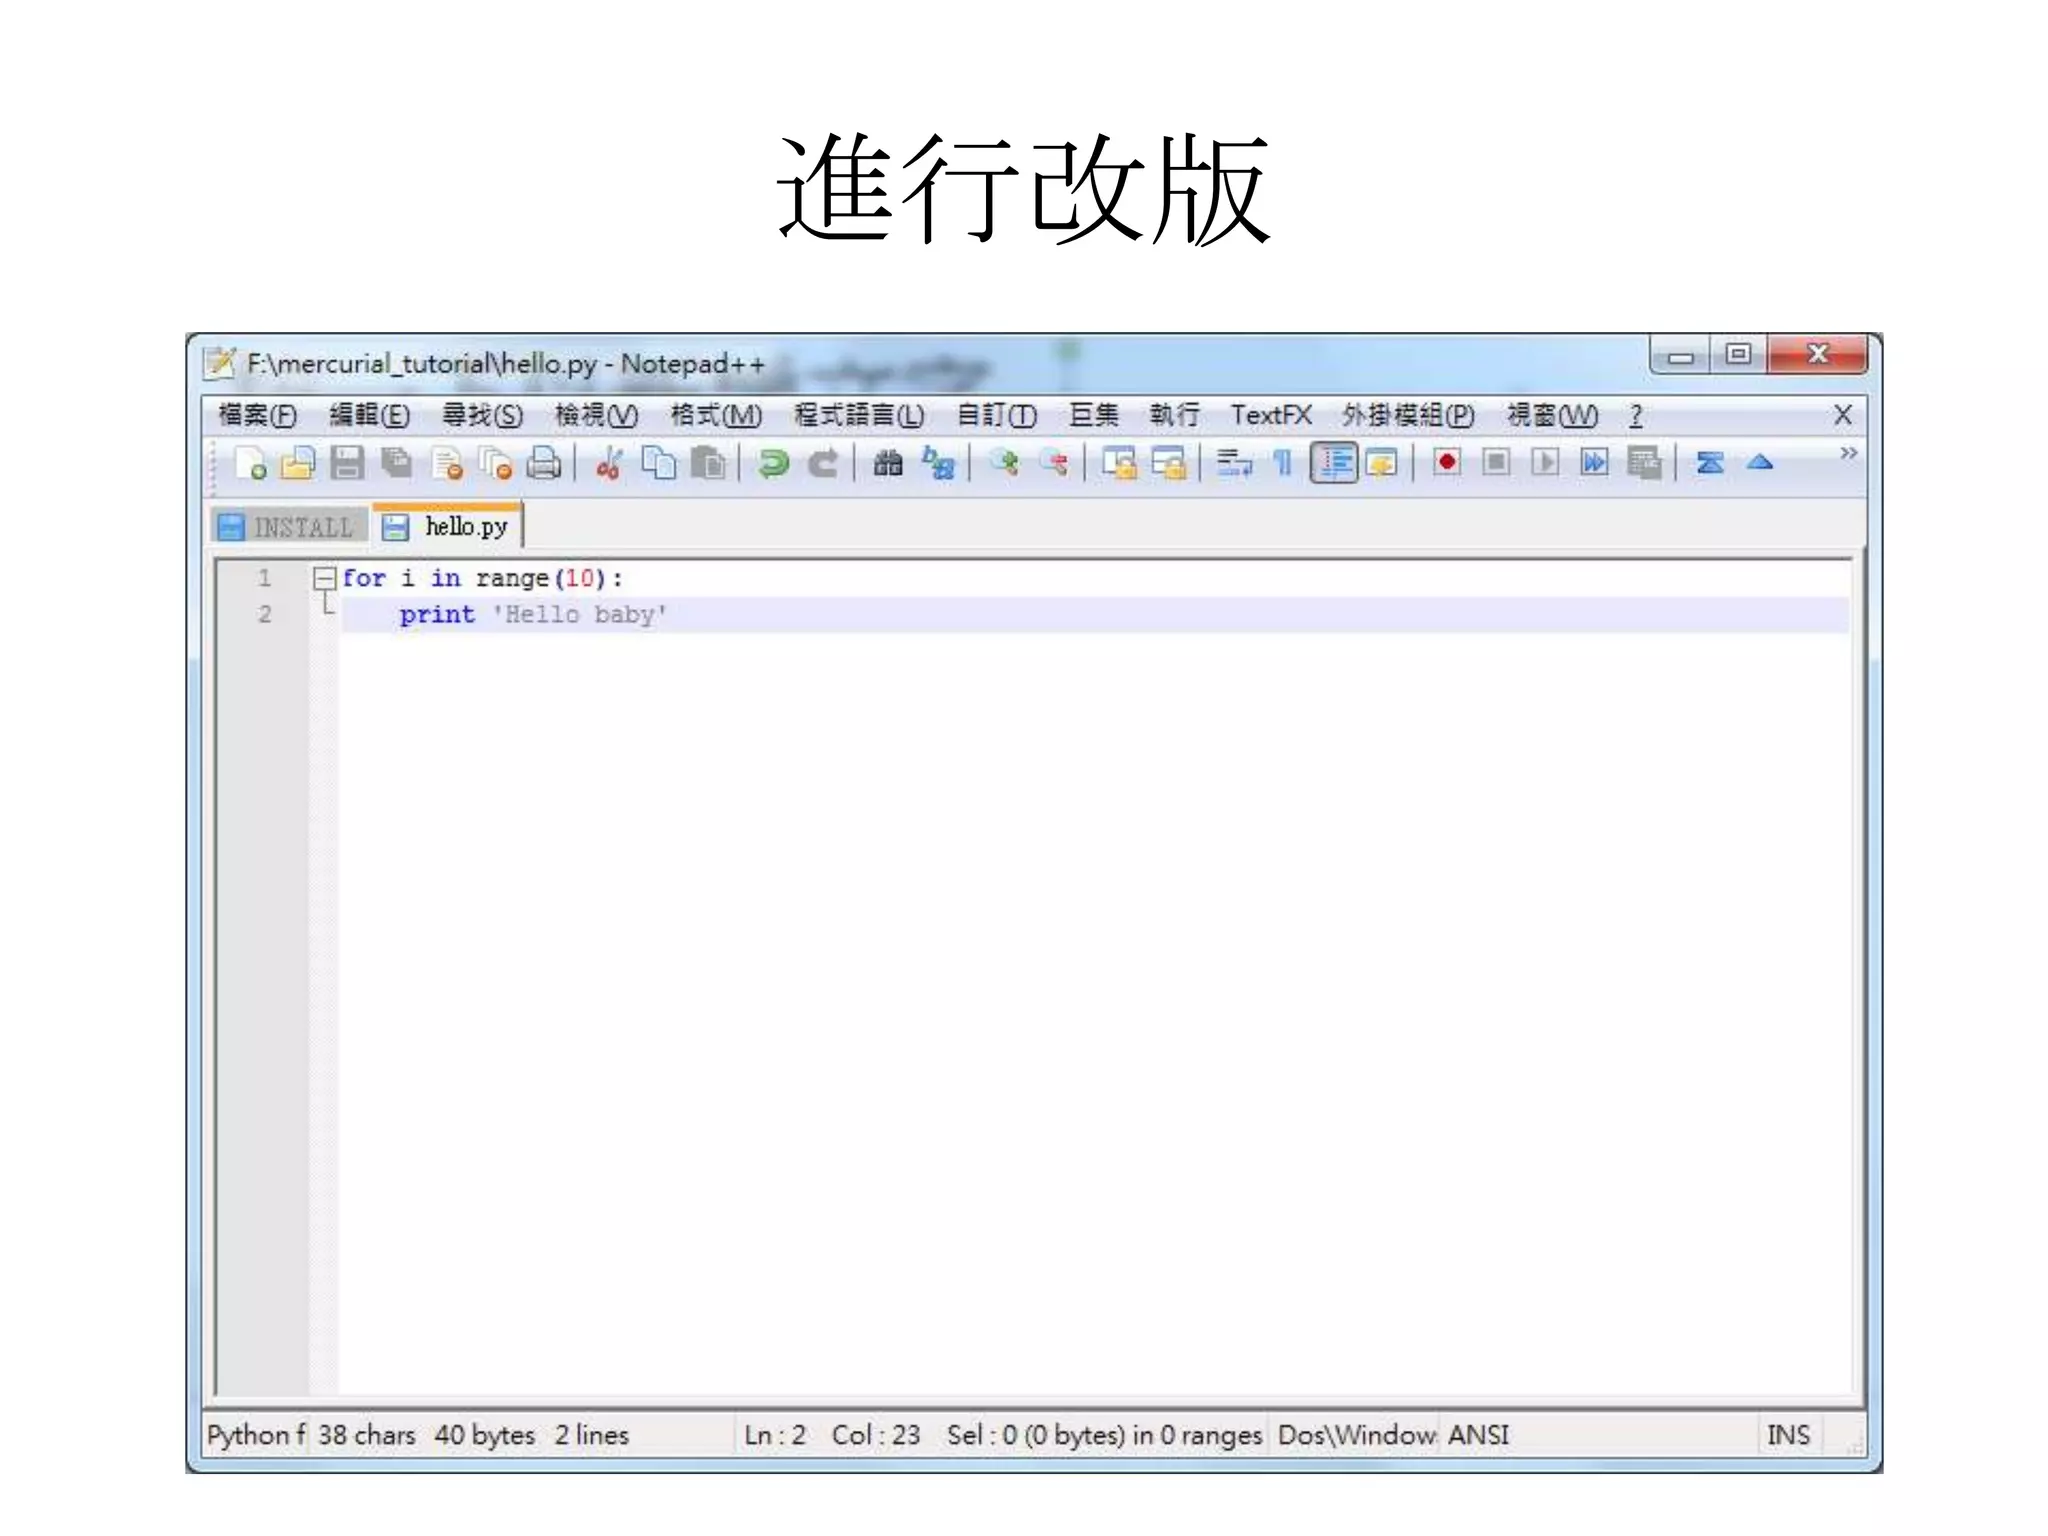This screenshot has height=1536, width=2048.
Task: Click the Open file folder icon
Action: [x=298, y=464]
